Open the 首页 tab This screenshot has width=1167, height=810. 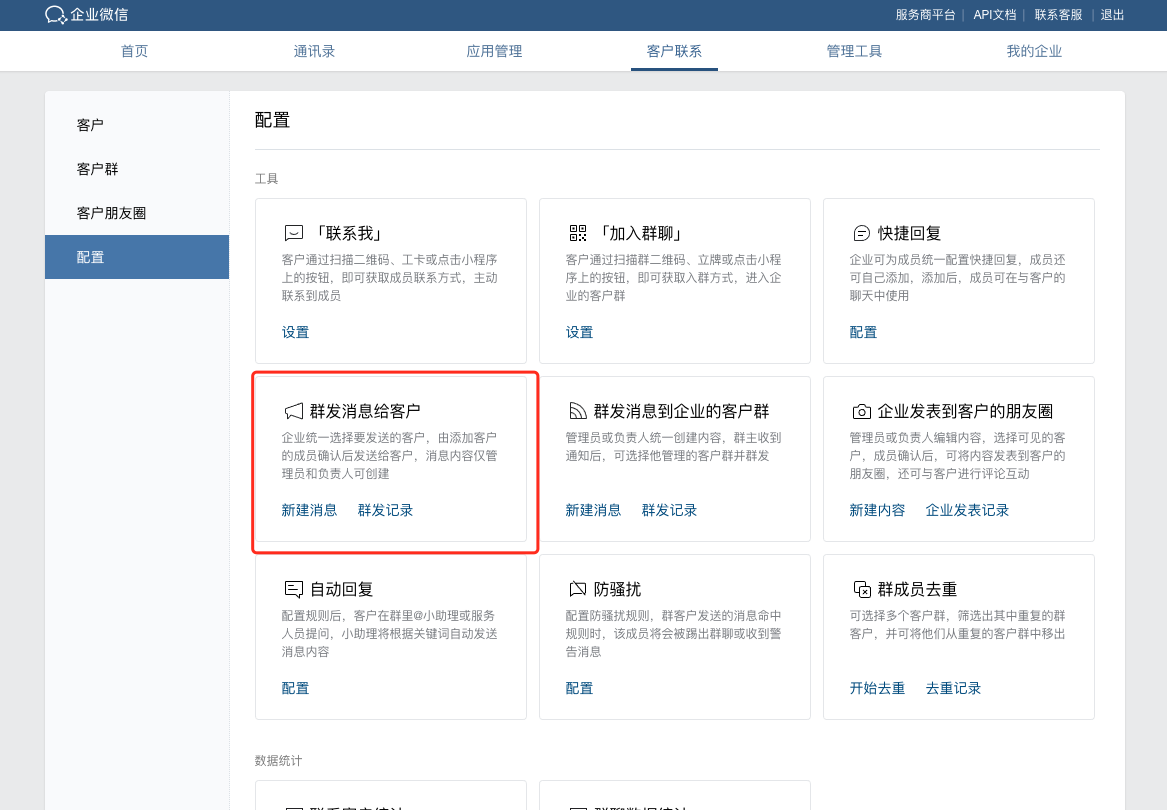pyautogui.click(x=135, y=51)
